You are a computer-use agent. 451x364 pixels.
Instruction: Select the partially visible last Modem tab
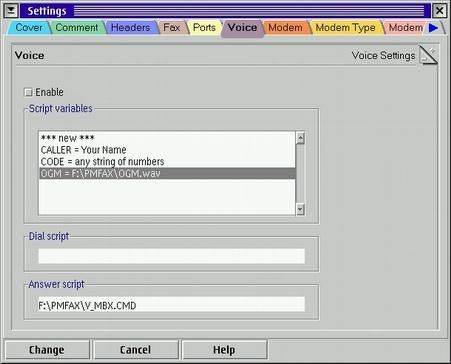click(x=405, y=27)
